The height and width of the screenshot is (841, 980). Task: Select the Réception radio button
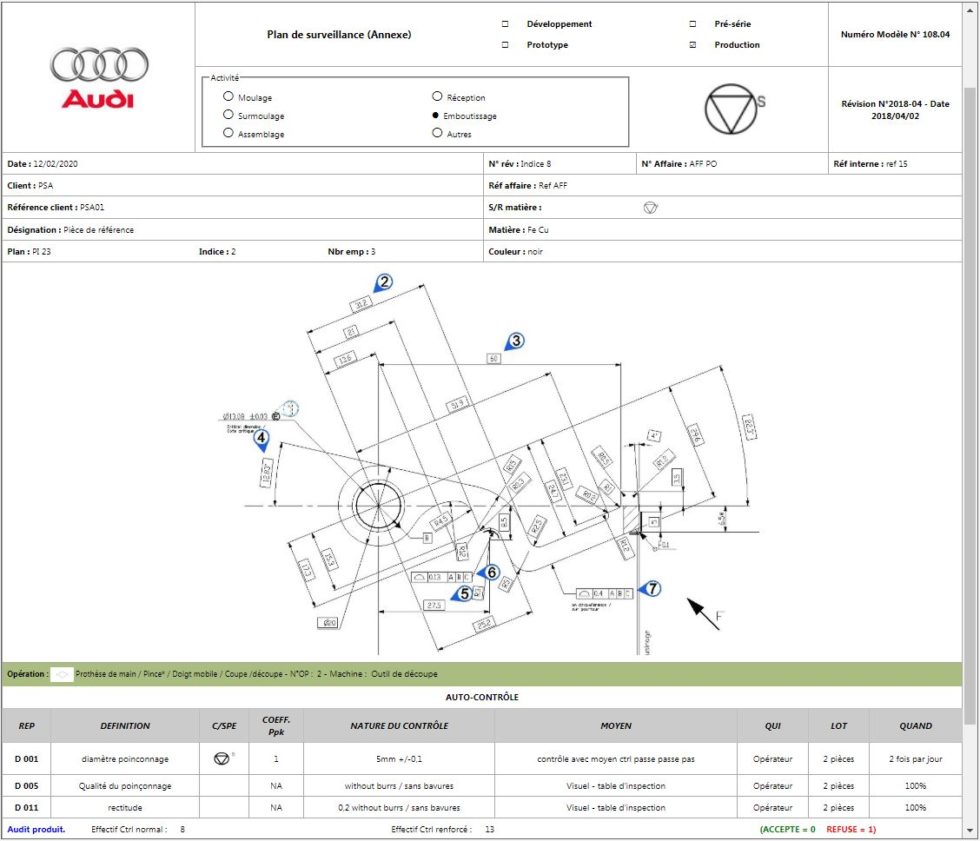coord(437,97)
